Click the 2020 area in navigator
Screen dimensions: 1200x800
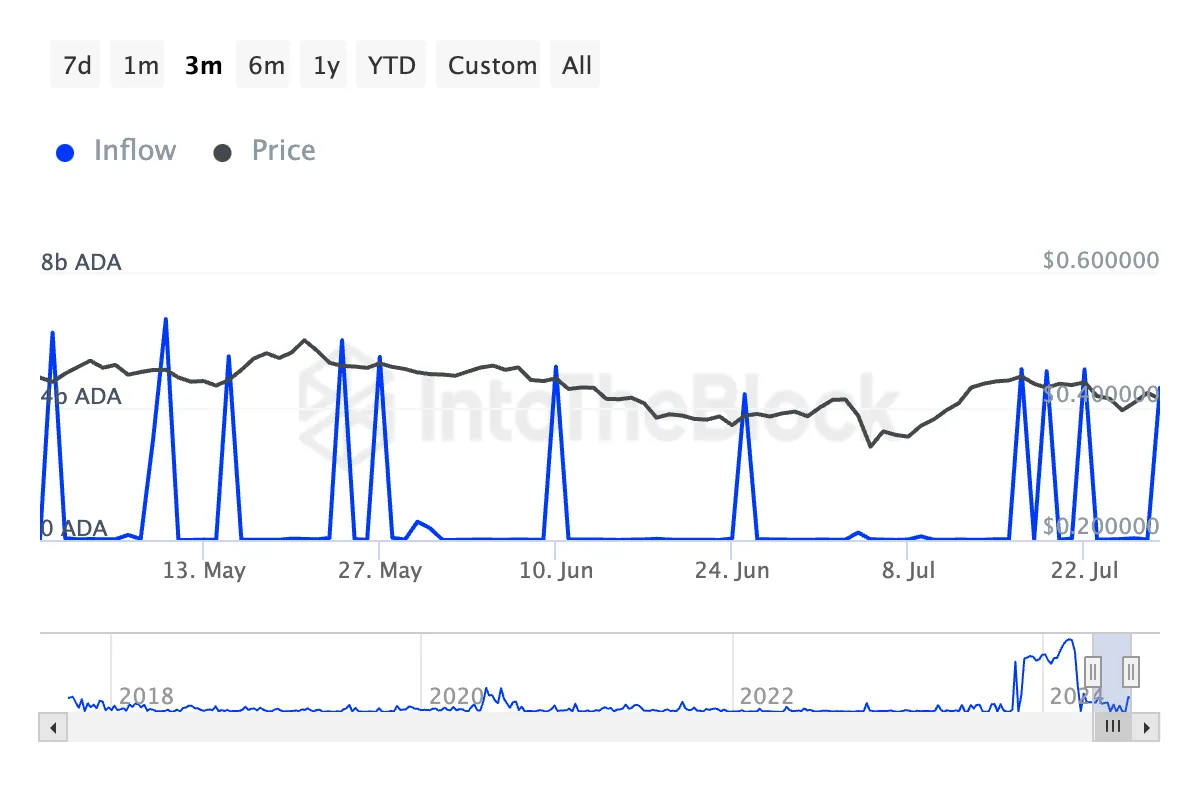click(x=455, y=696)
